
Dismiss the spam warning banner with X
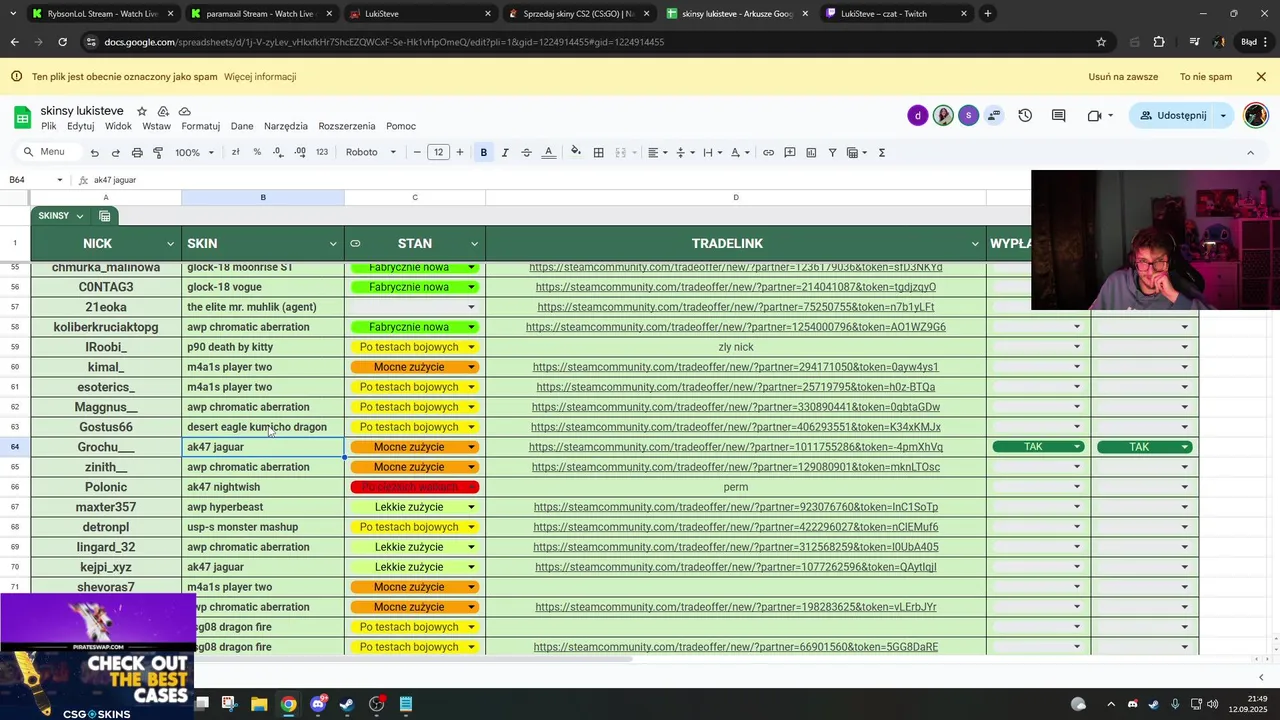tap(1261, 77)
